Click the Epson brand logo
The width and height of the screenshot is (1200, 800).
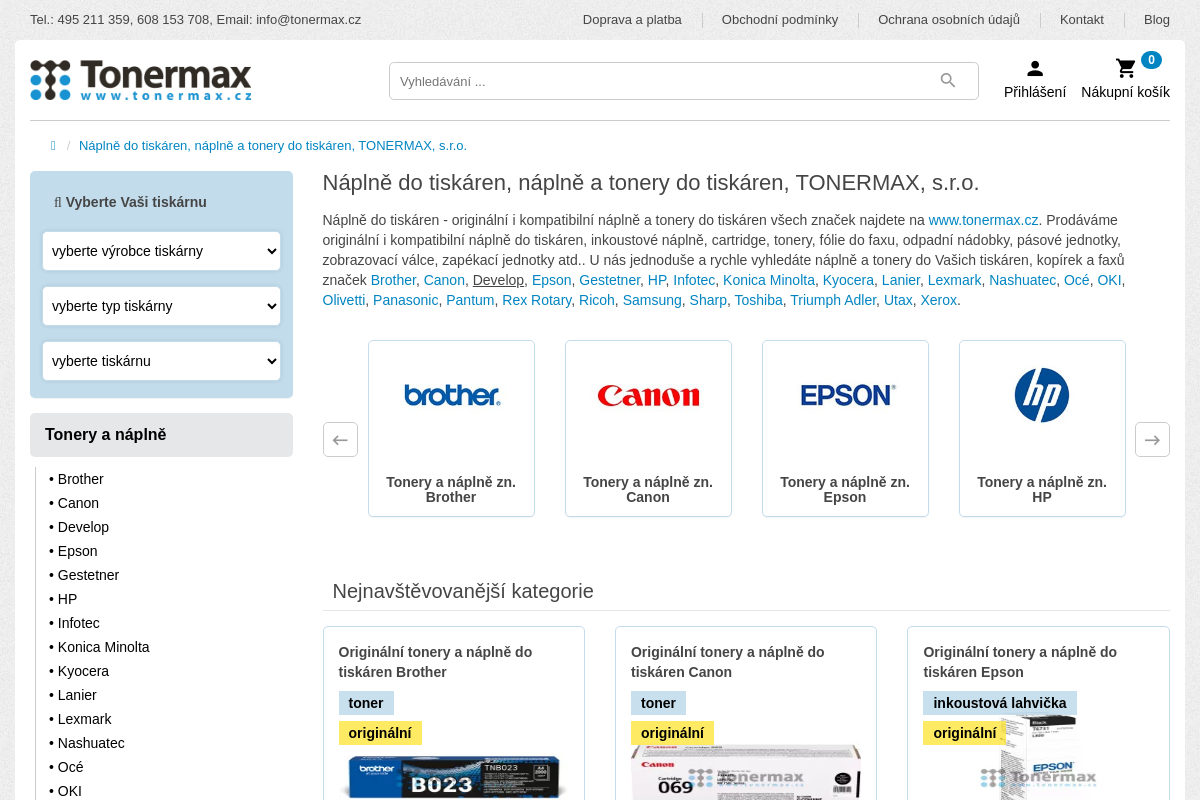tap(847, 395)
